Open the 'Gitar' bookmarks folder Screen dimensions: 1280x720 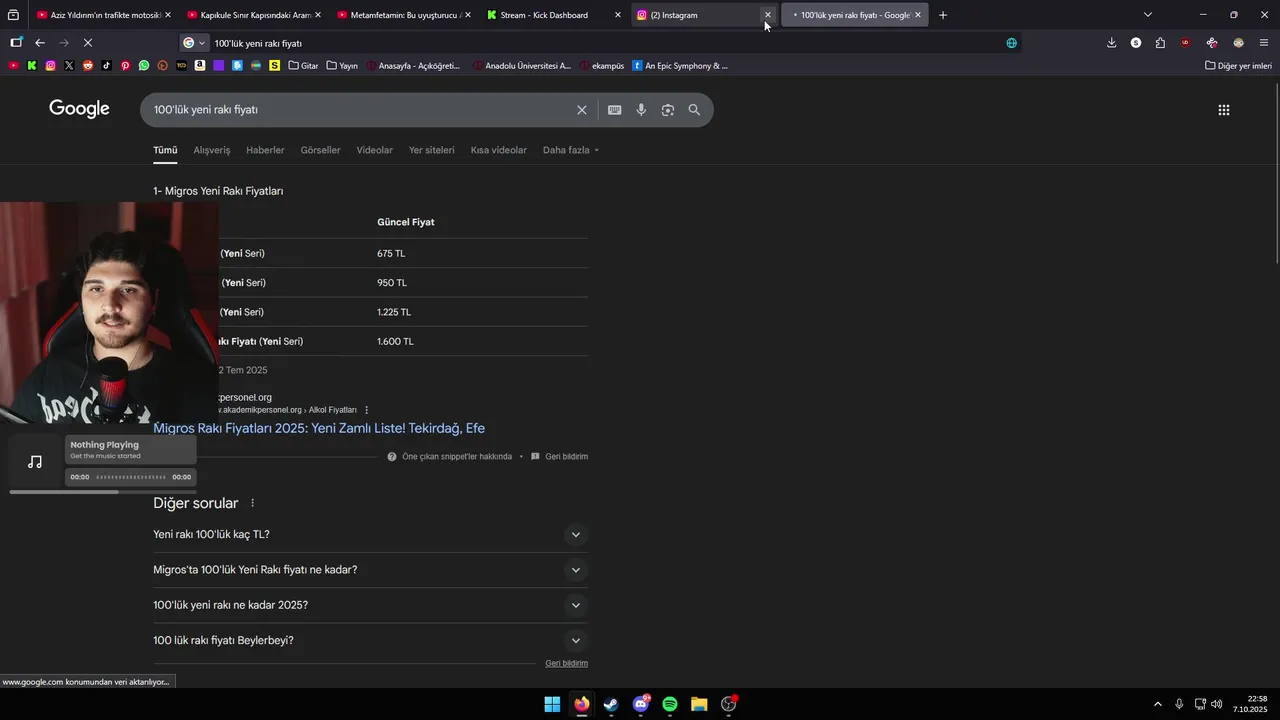pos(303,66)
